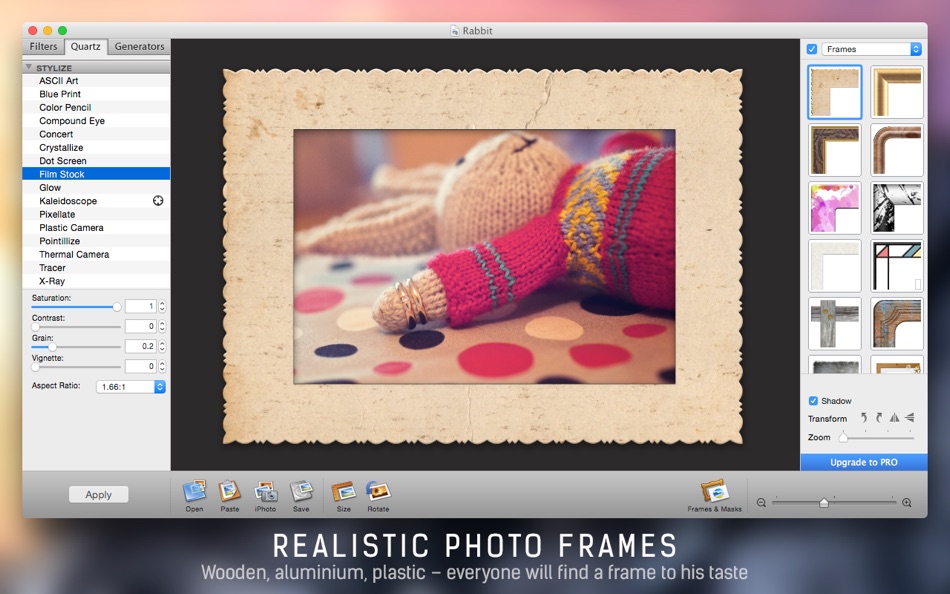Screen dimensions: 950x594
Task: Click the crosshair icon beside Kaleidoscope
Action: (158, 201)
